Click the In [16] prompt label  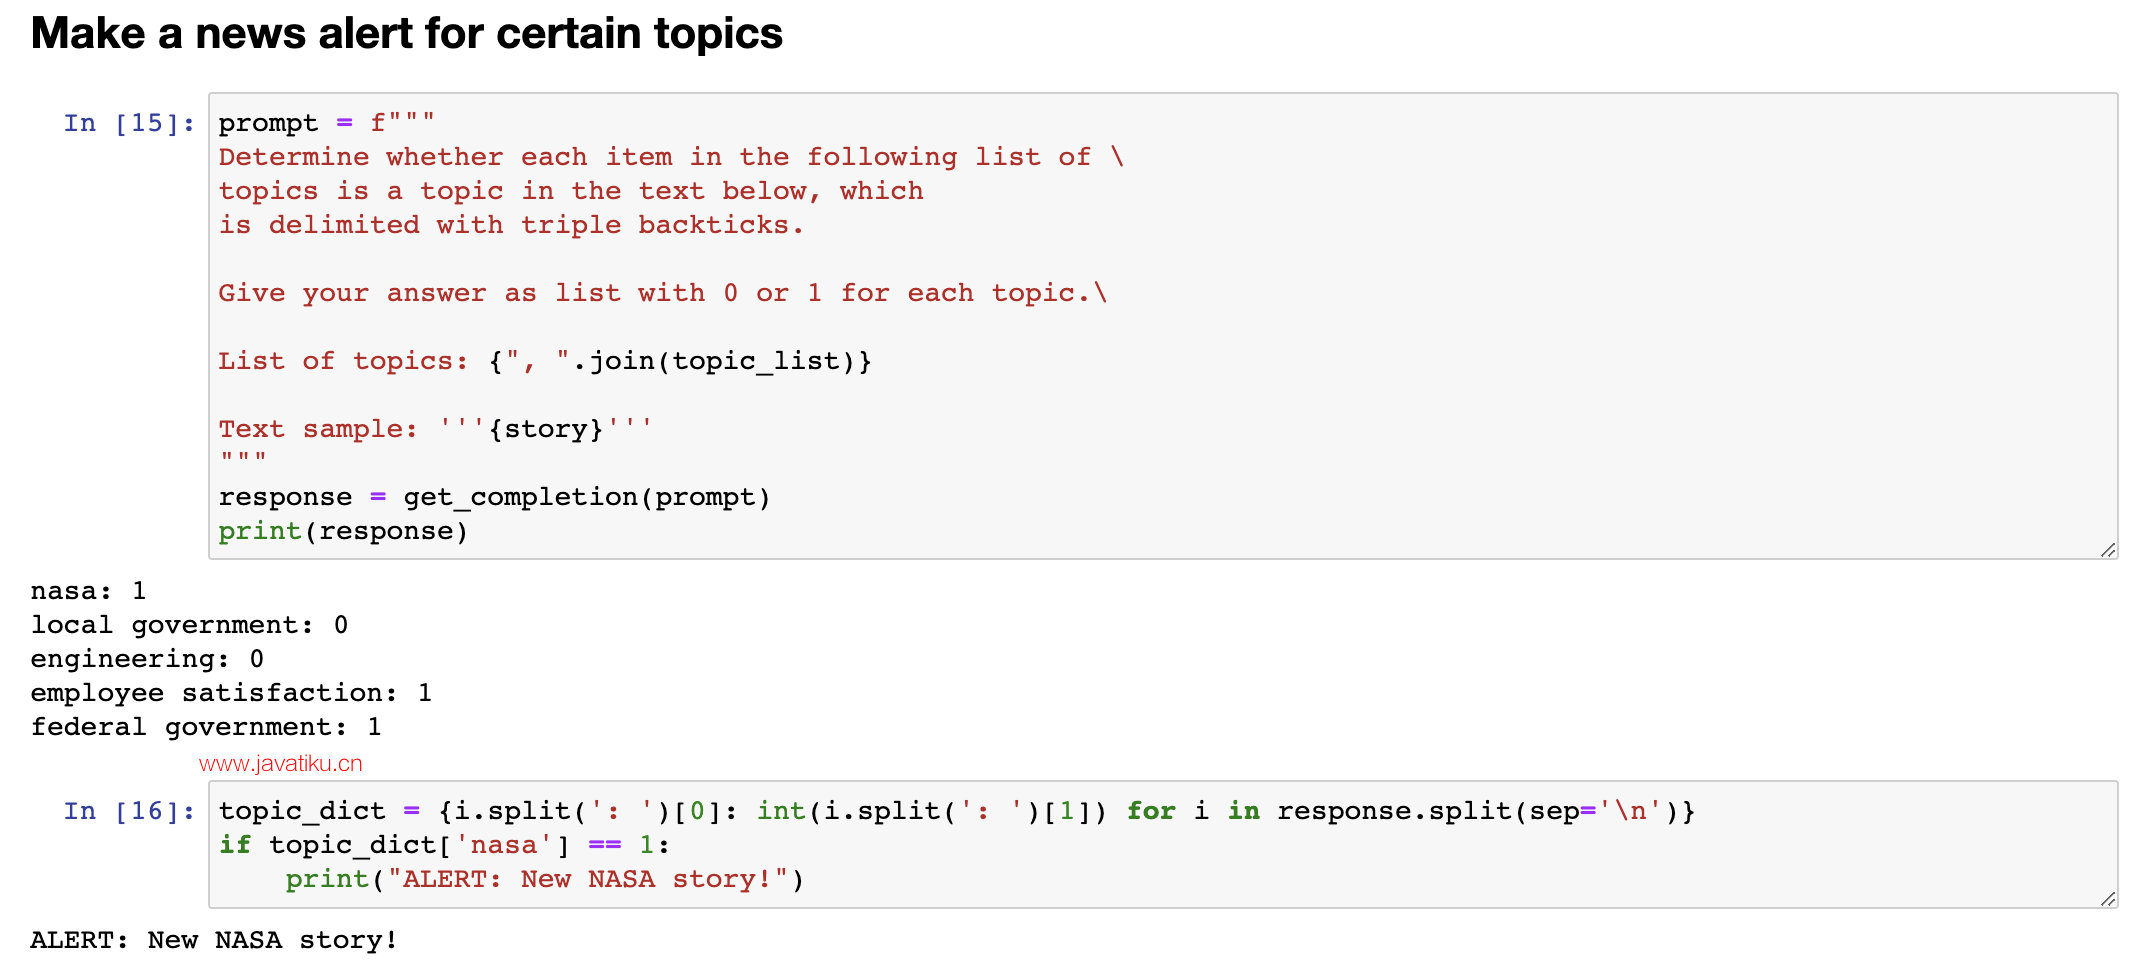tap(129, 811)
